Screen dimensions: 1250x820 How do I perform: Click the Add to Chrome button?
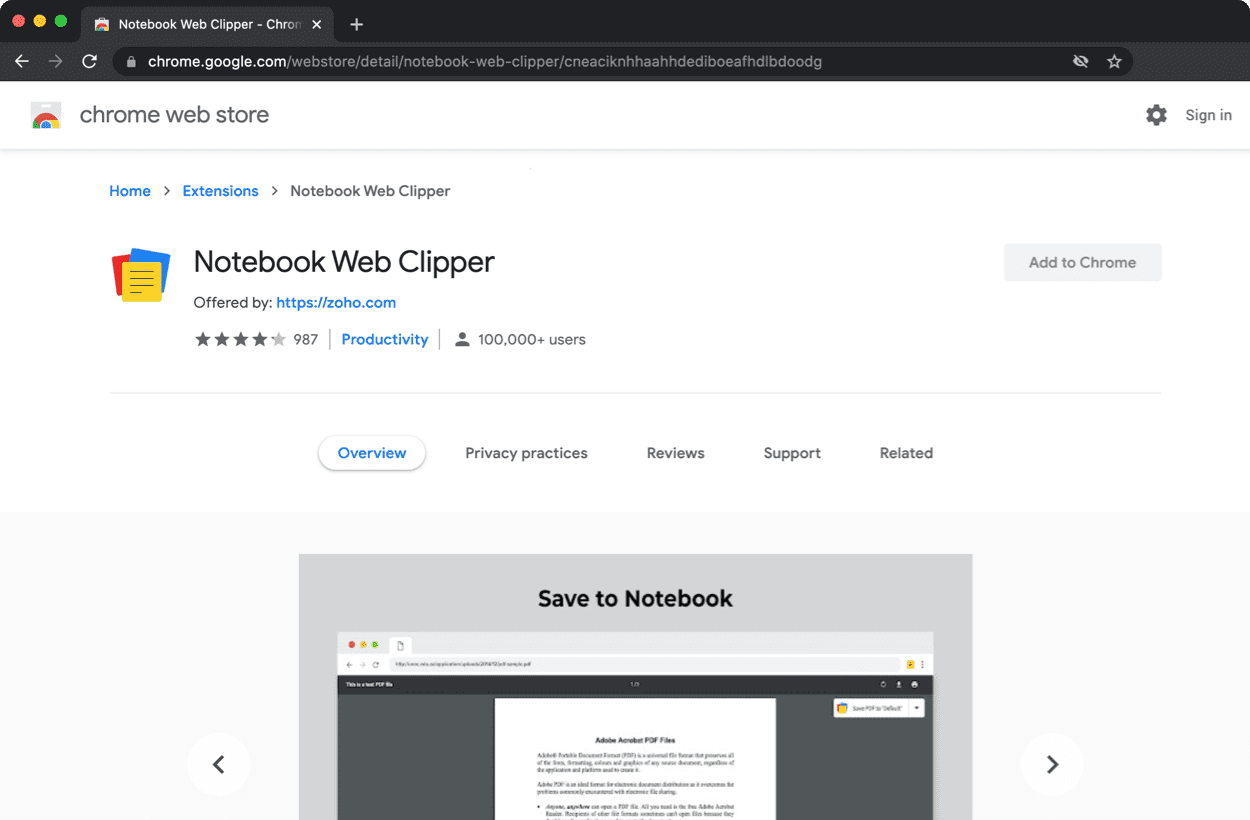point(1082,262)
